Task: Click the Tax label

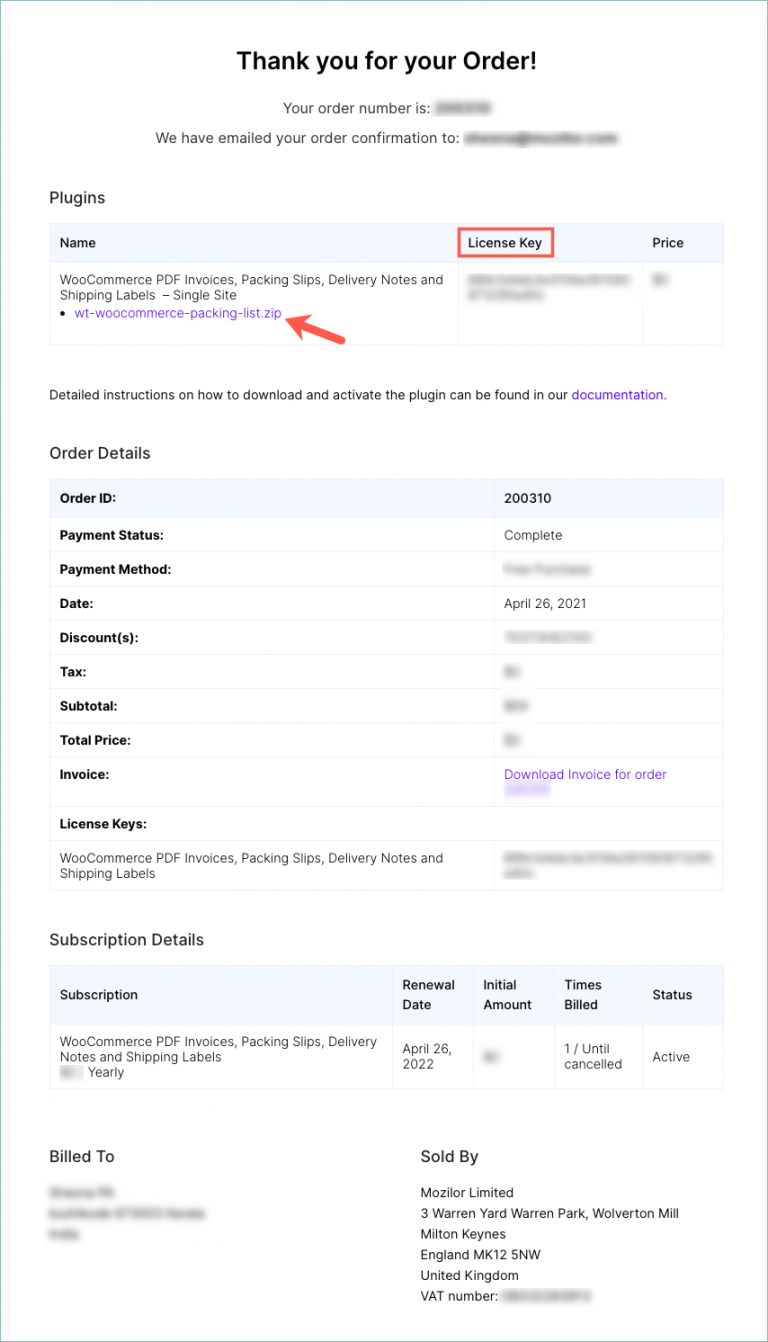Action: click(x=73, y=672)
